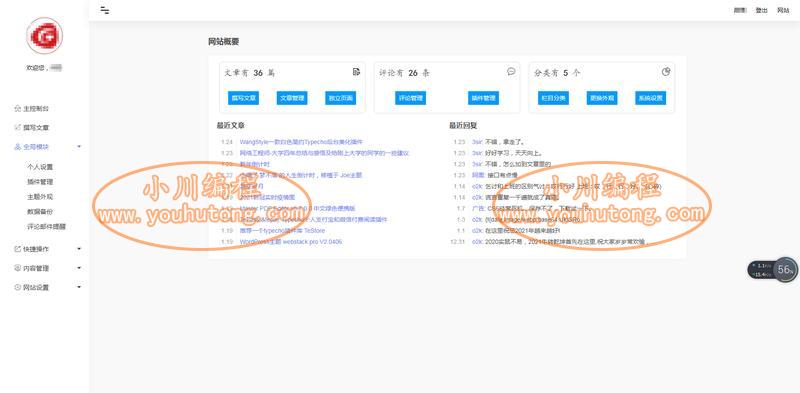800x393 pixels.
Task: Open 数据备份 submenu item
Action: pyautogui.click(x=40, y=211)
